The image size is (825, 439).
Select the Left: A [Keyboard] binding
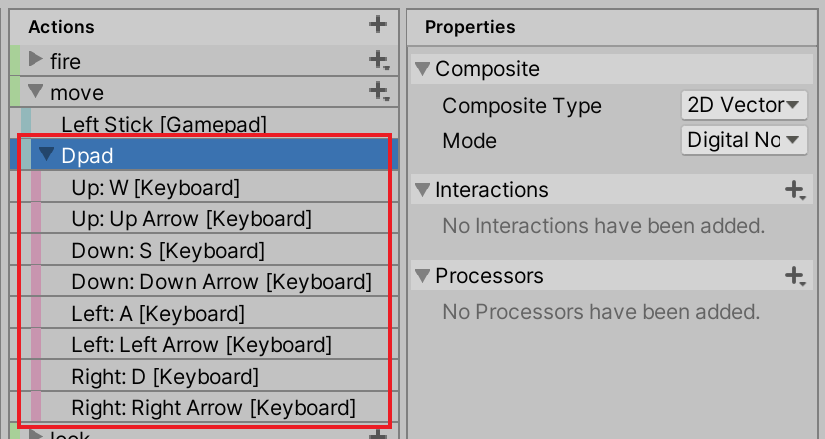click(x=158, y=314)
